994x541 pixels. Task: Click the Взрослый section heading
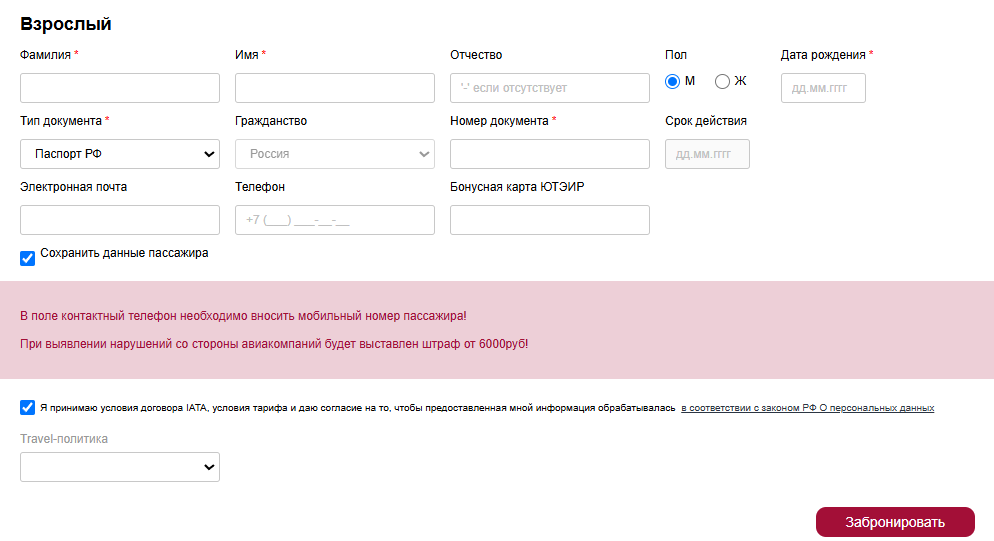coord(66,24)
